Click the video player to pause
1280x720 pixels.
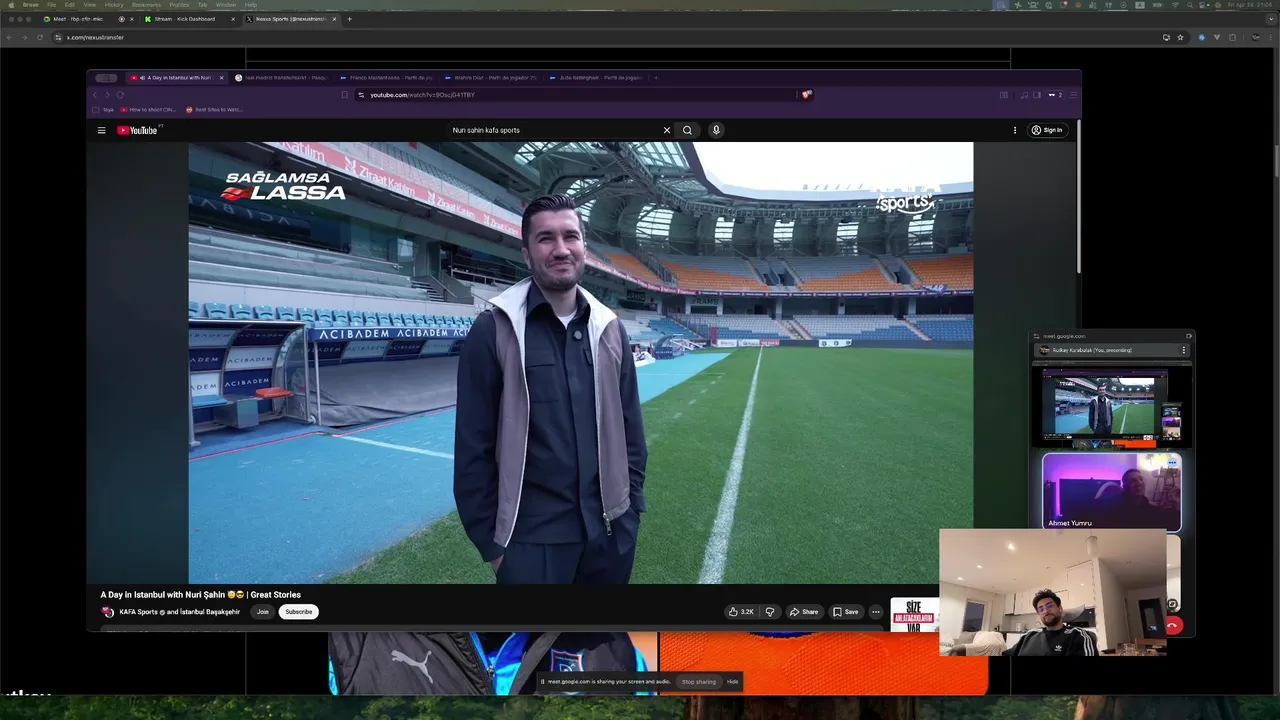point(580,362)
